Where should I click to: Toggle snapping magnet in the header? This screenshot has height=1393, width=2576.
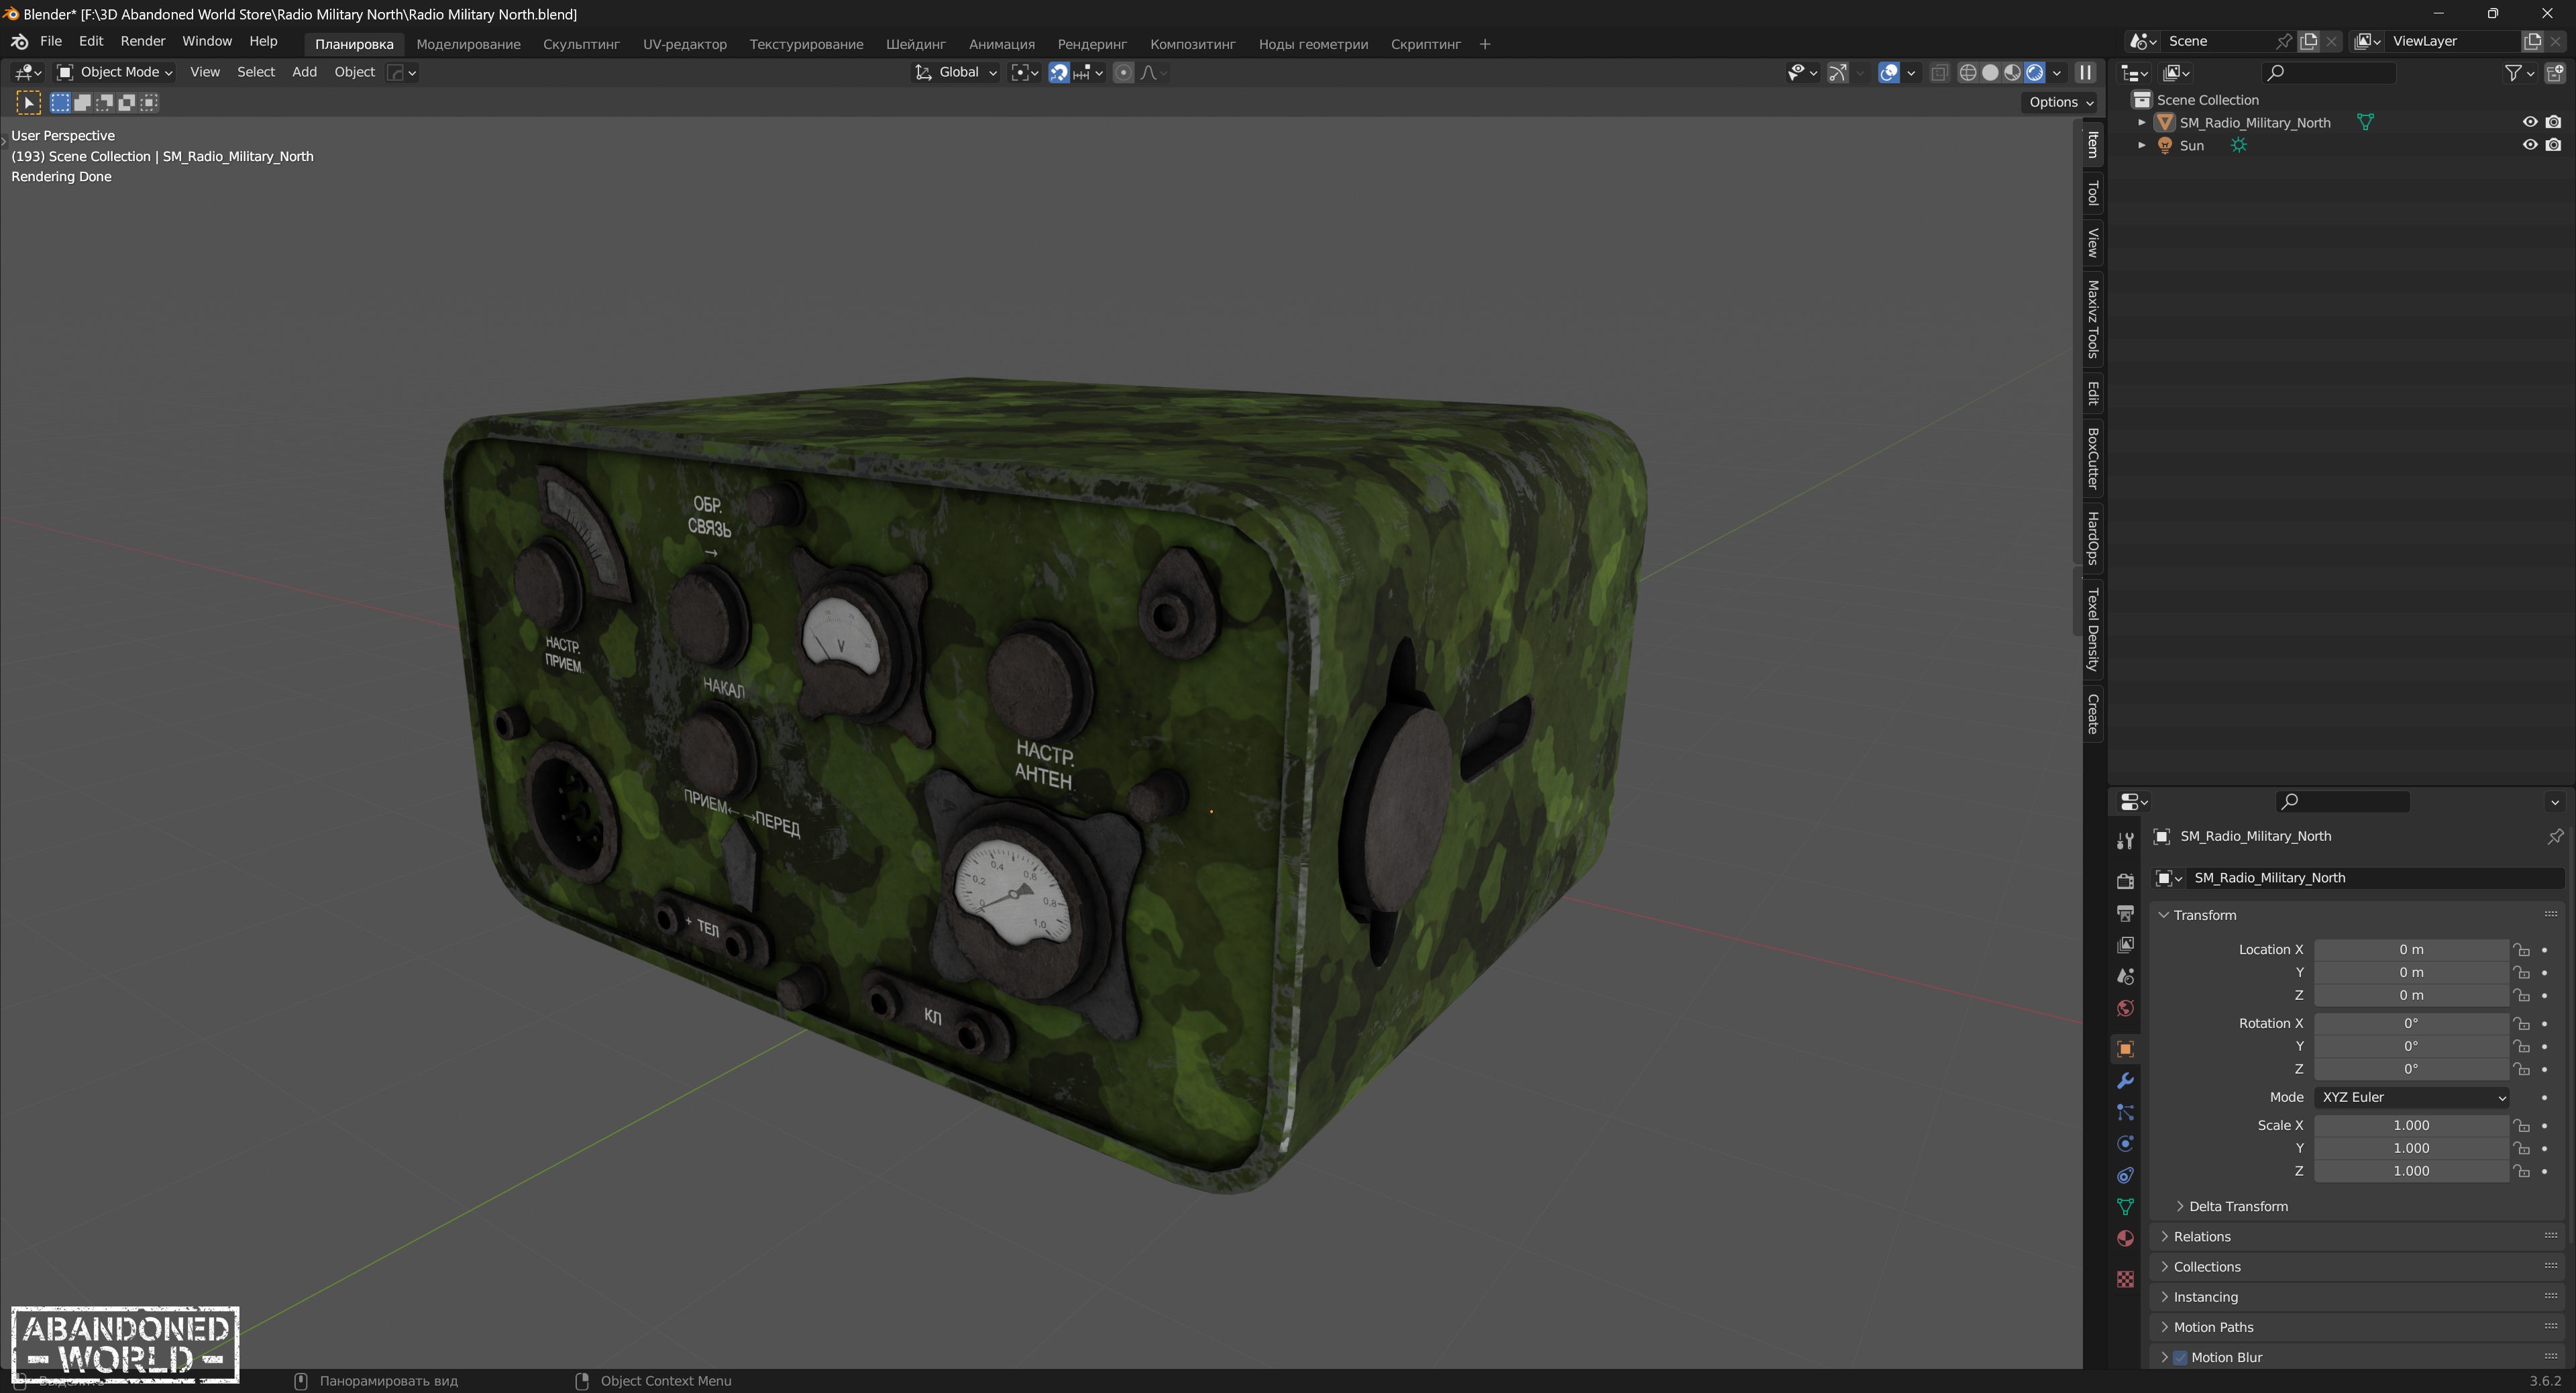tap(1058, 72)
